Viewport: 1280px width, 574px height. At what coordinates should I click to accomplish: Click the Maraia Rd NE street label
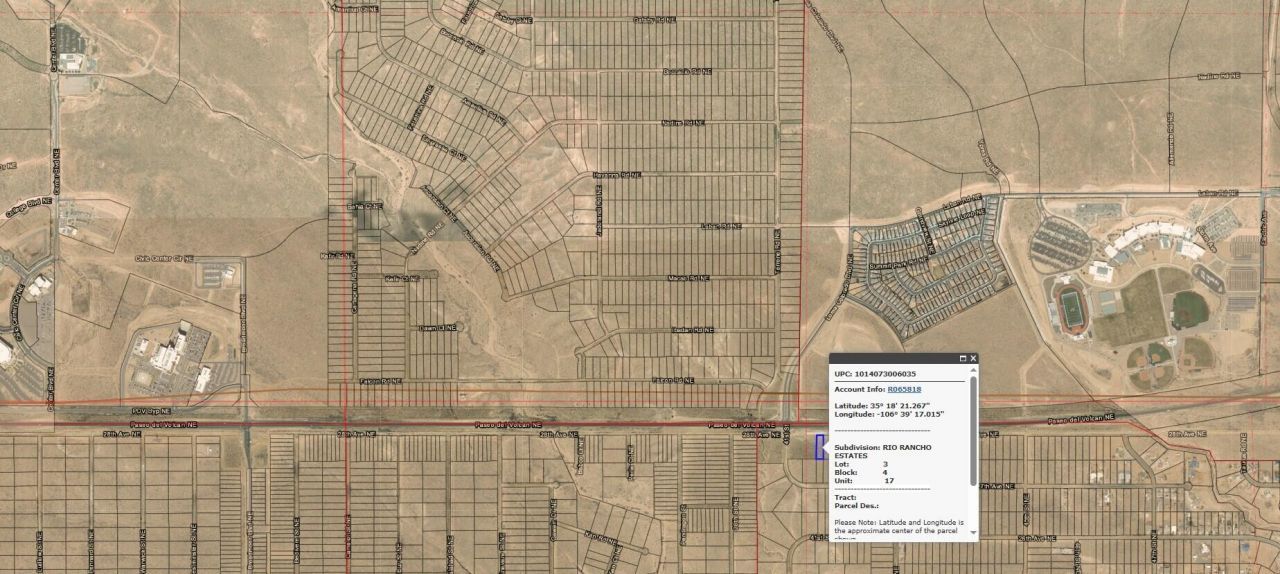pyautogui.click(x=688, y=278)
